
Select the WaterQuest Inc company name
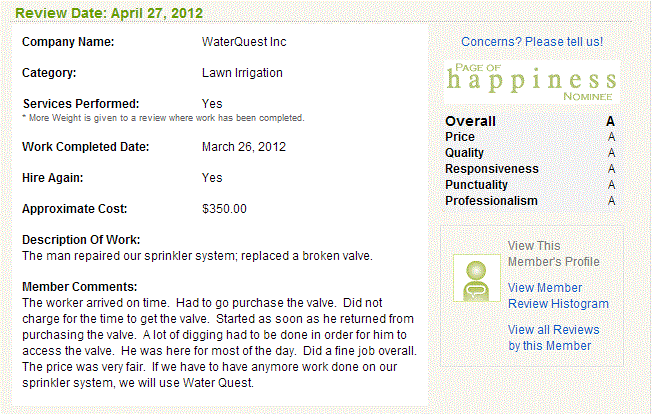(244, 42)
